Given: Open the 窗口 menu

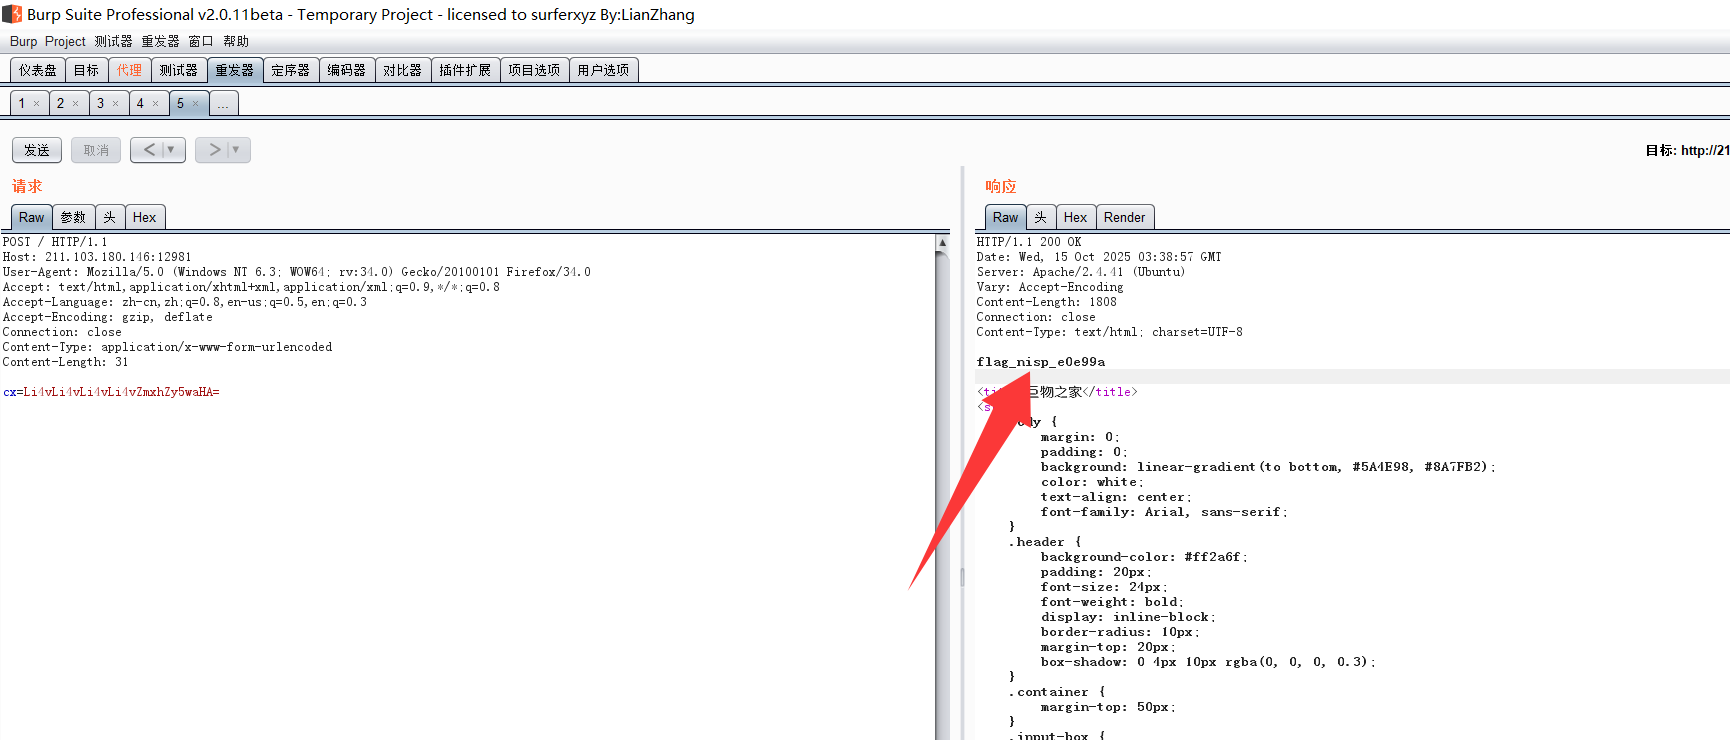Looking at the screenshot, I should point(200,41).
